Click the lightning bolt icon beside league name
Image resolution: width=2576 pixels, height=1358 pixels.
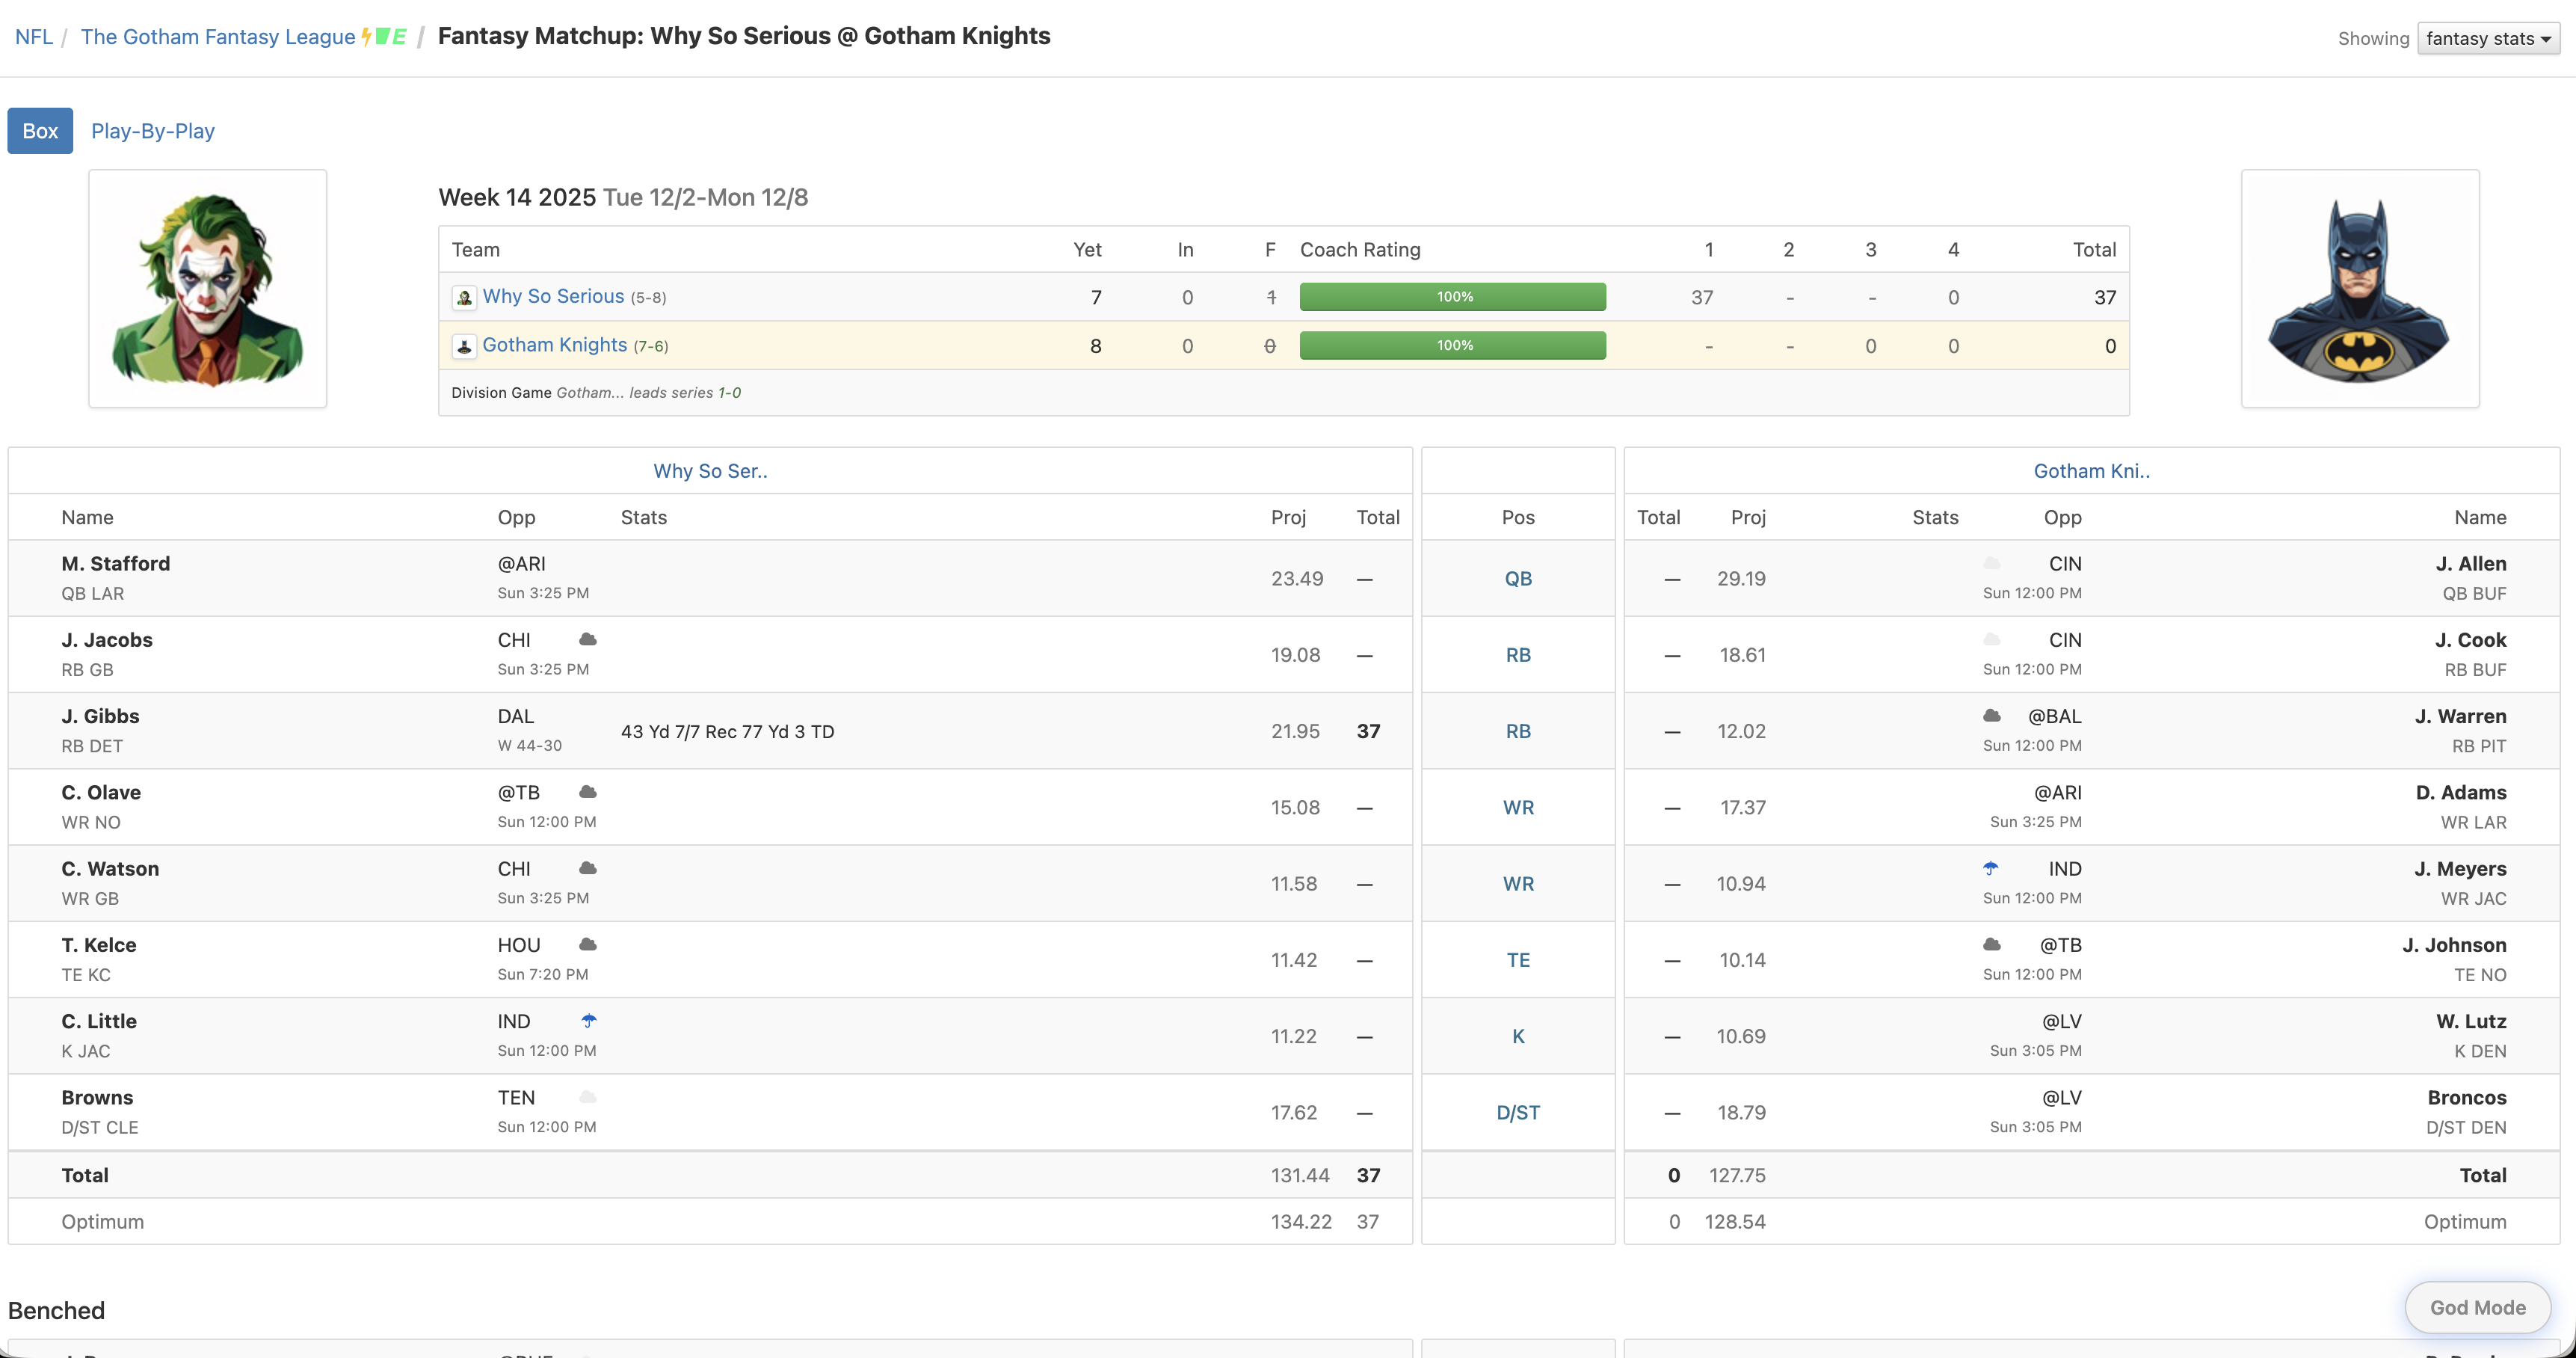[367, 37]
